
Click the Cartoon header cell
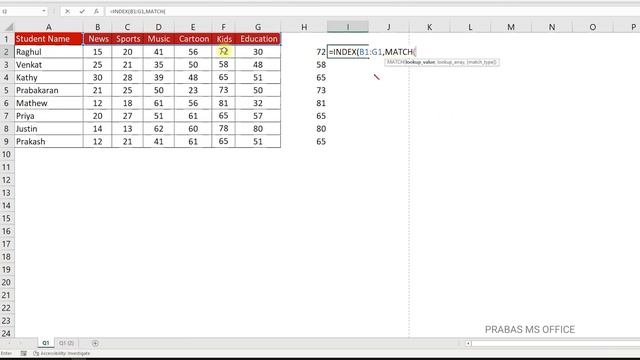coord(193,39)
